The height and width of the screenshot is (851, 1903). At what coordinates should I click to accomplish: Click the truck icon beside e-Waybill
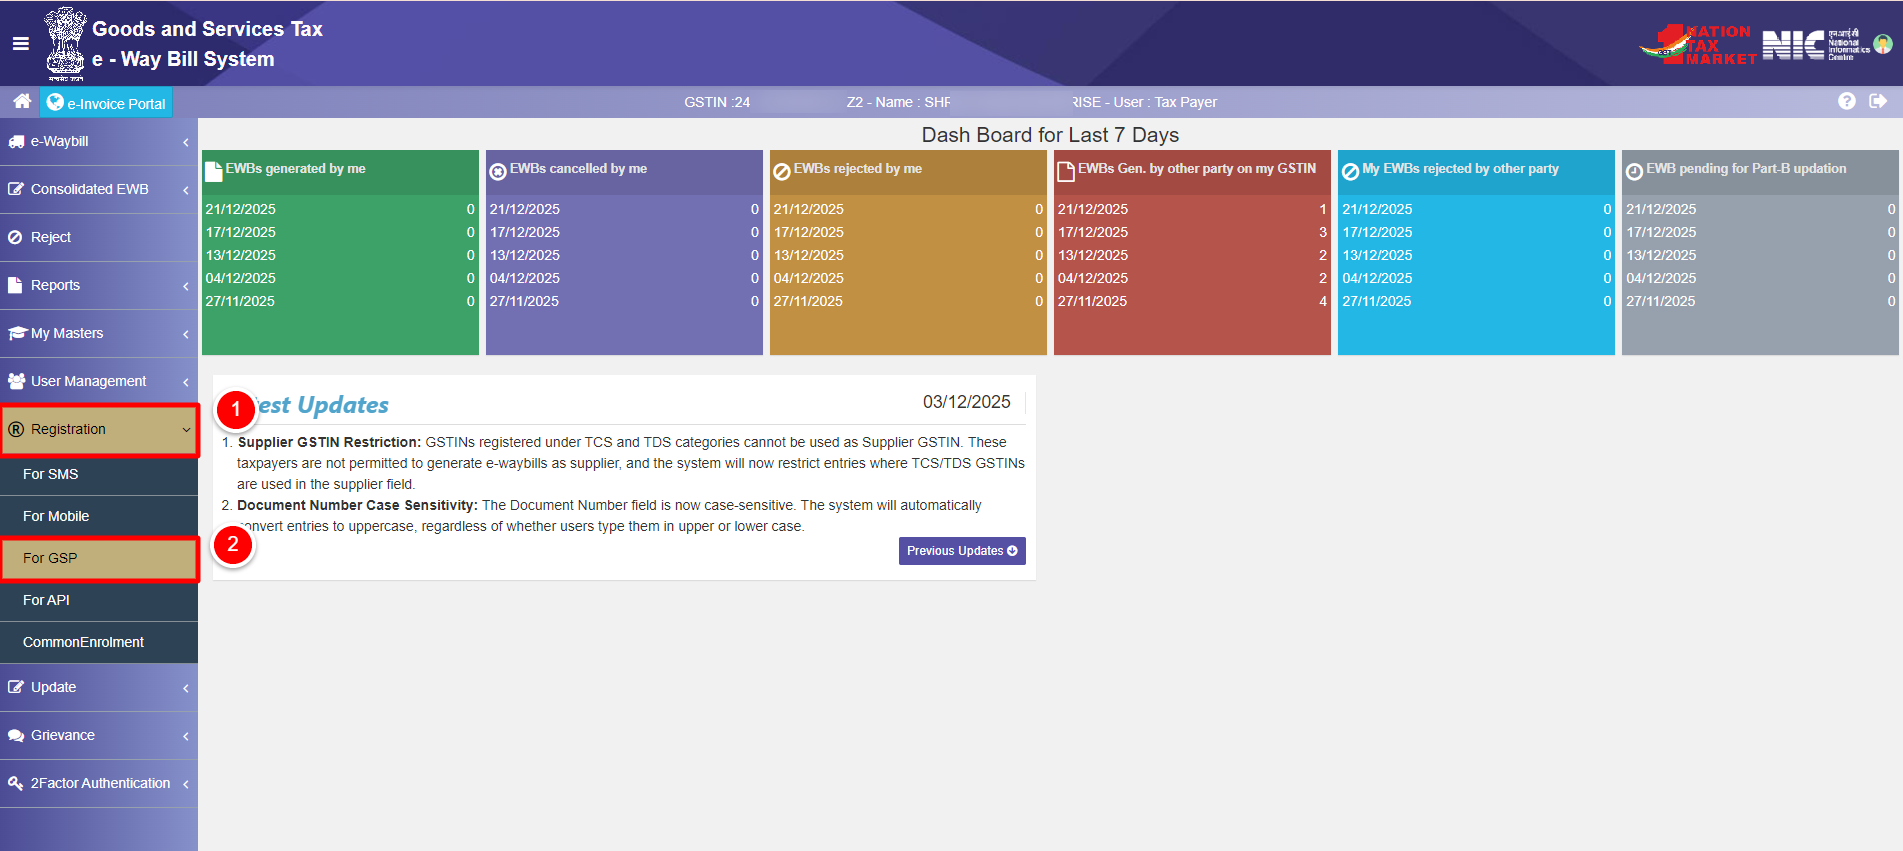coord(16,142)
